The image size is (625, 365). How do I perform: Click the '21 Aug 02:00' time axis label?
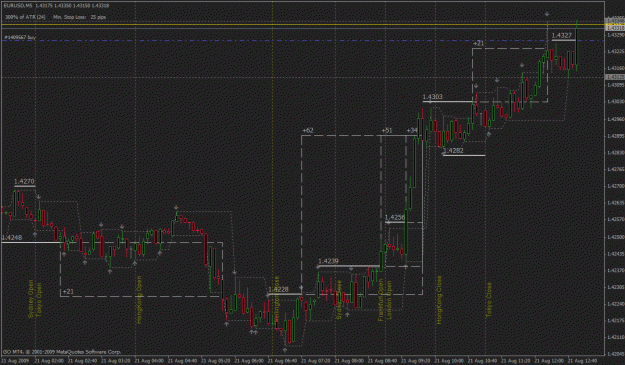pos(49,361)
